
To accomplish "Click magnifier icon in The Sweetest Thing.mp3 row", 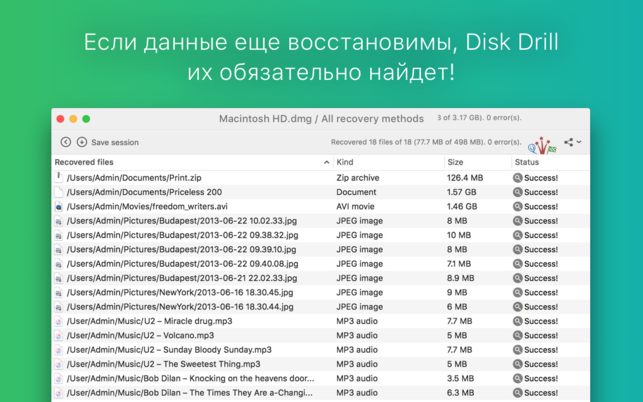I will click(518, 364).
